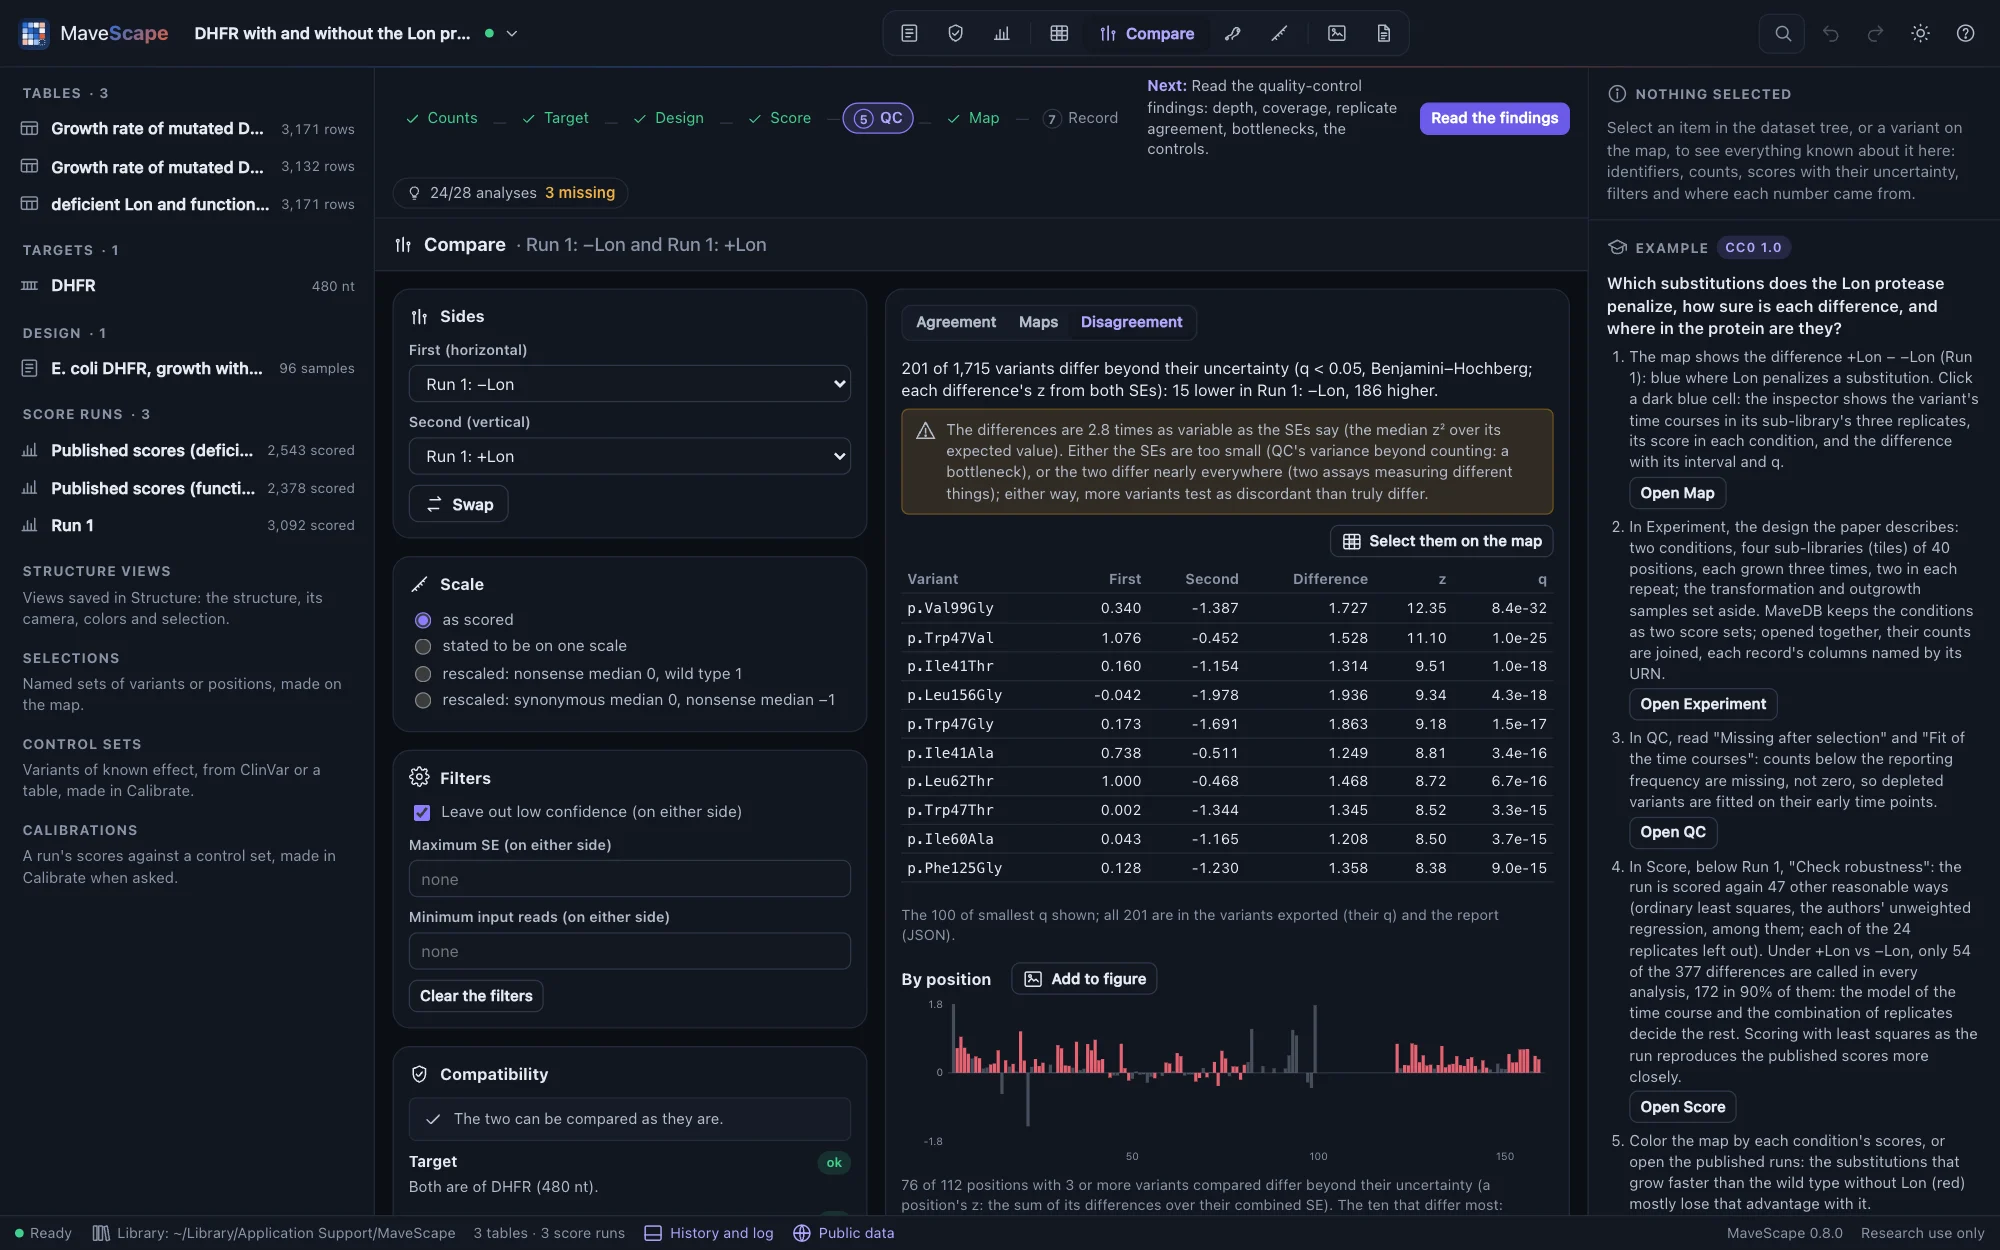Screen dimensions: 2000x1250
Task: Switch to the Disagreement tab
Action: pyautogui.click(x=1131, y=322)
